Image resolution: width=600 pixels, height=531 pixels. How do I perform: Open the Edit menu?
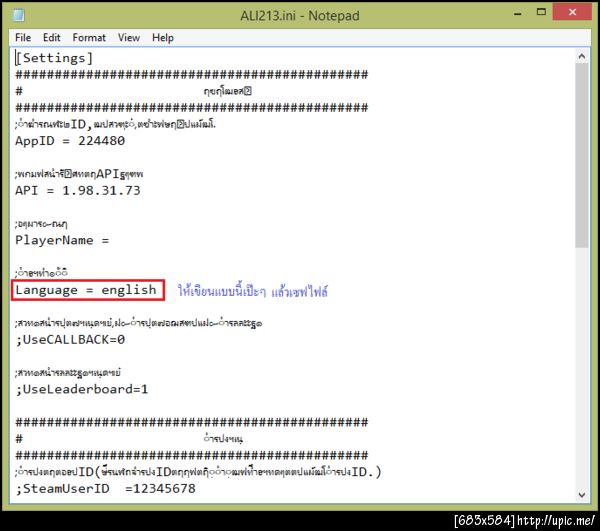click(x=52, y=37)
